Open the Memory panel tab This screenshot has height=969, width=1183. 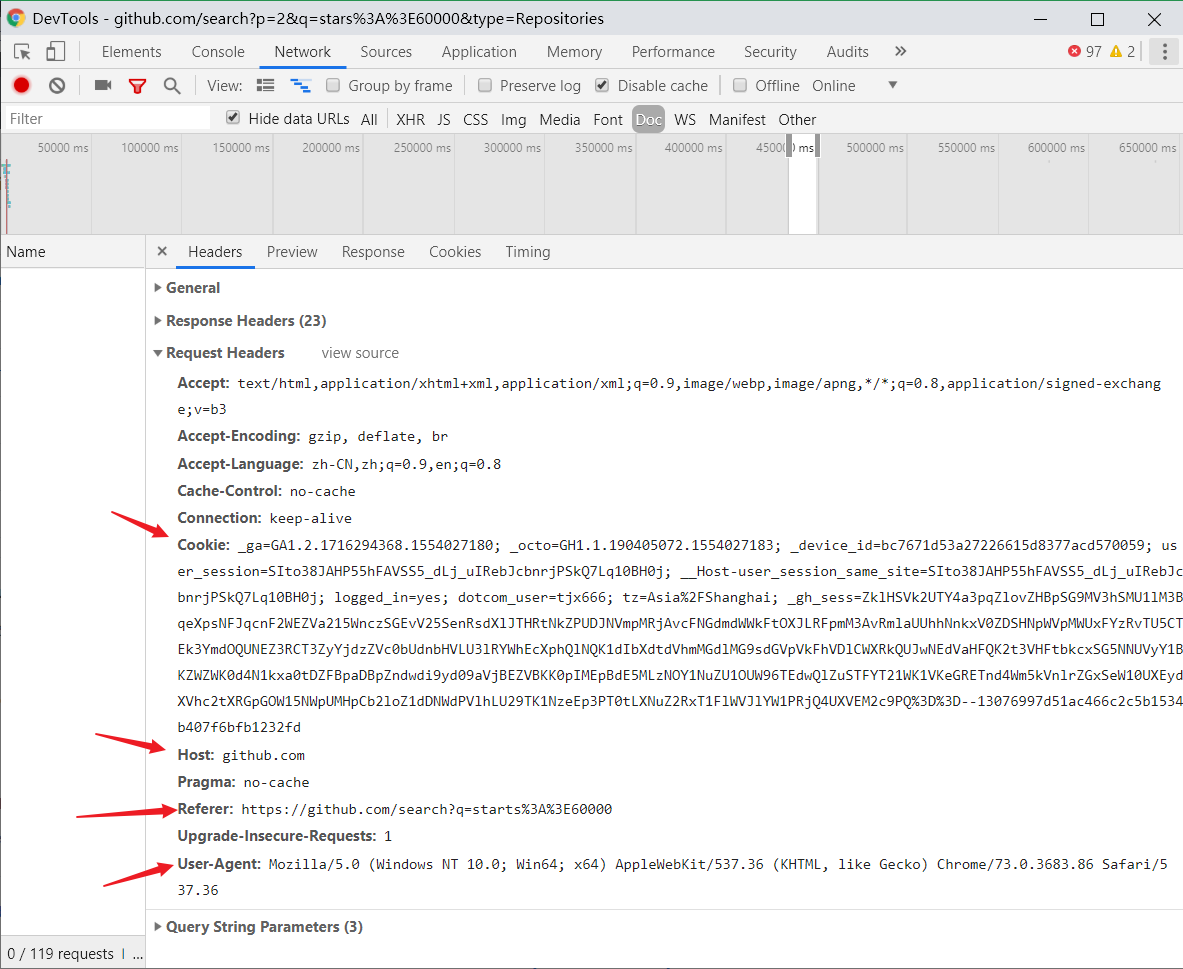point(574,51)
